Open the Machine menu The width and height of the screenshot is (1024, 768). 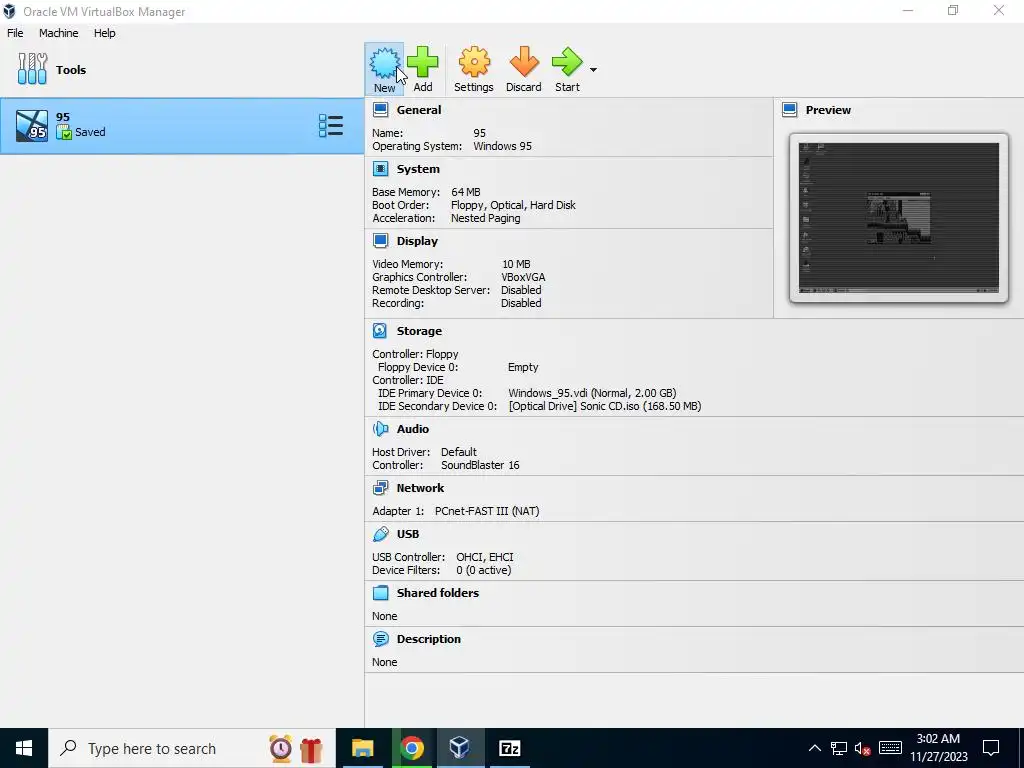(59, 33)
